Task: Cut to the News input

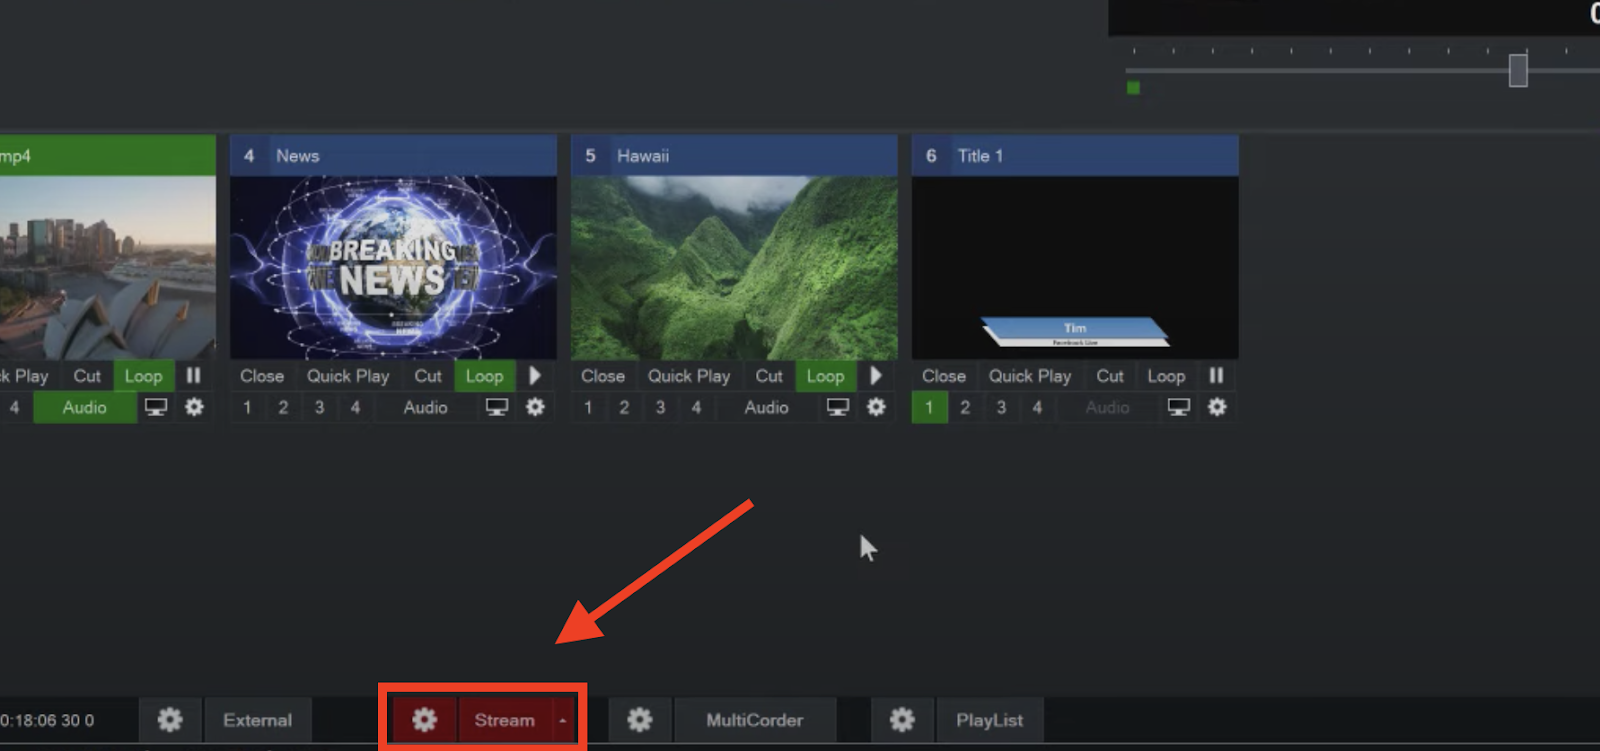Action: point(428,376)
